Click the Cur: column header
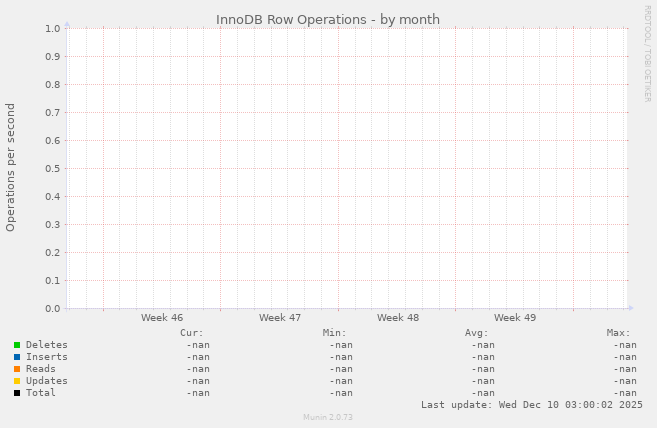657x428 pixels. pos(191,333)
